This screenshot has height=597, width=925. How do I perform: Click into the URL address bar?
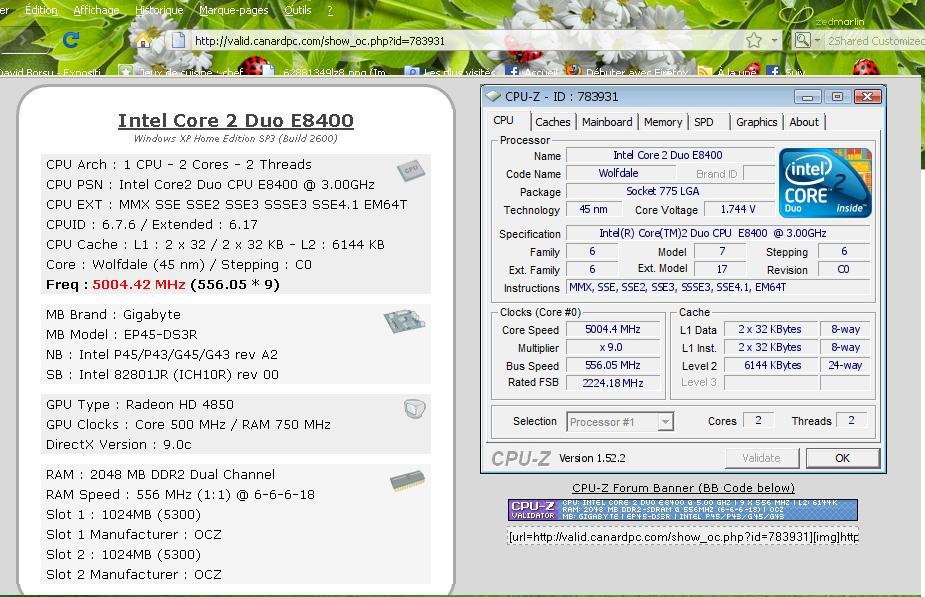tap(454, 41)
